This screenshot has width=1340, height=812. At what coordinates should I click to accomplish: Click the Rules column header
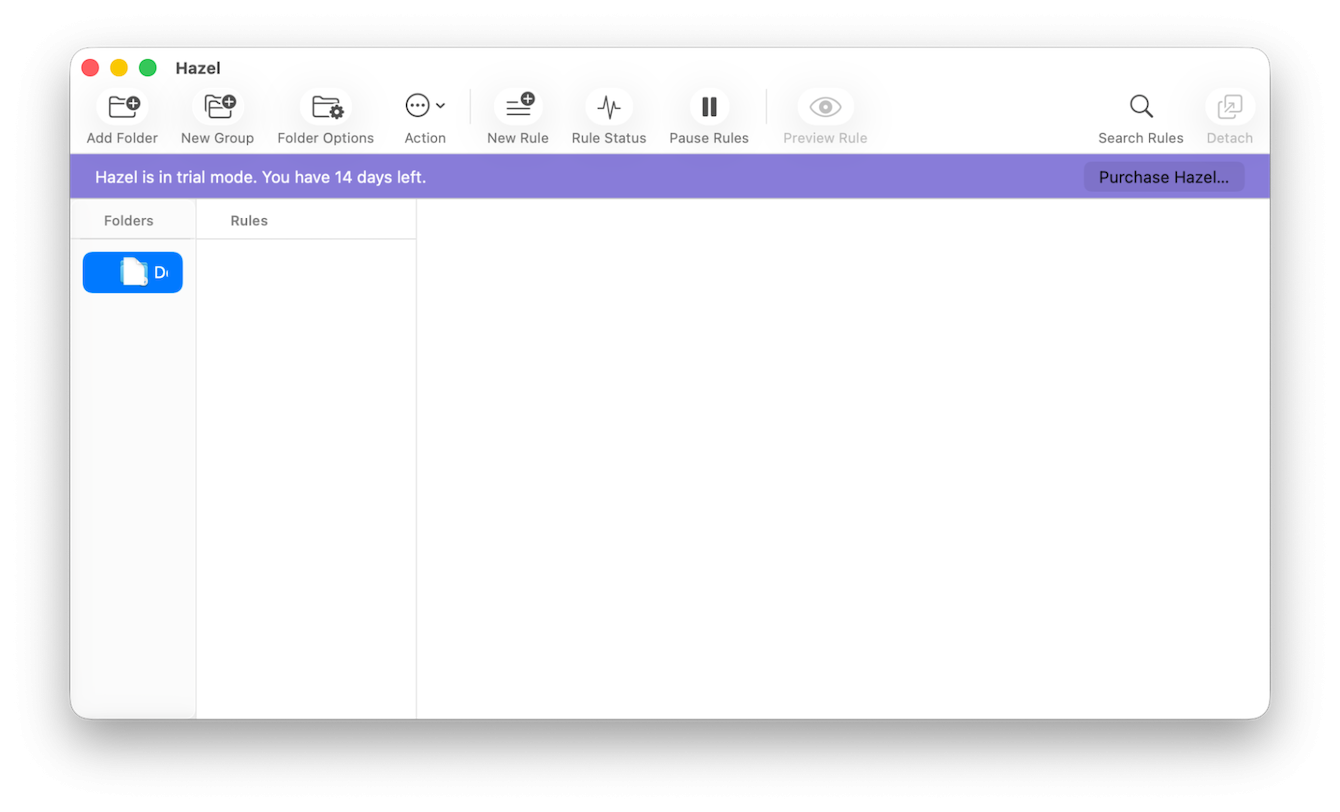point(249,220)
